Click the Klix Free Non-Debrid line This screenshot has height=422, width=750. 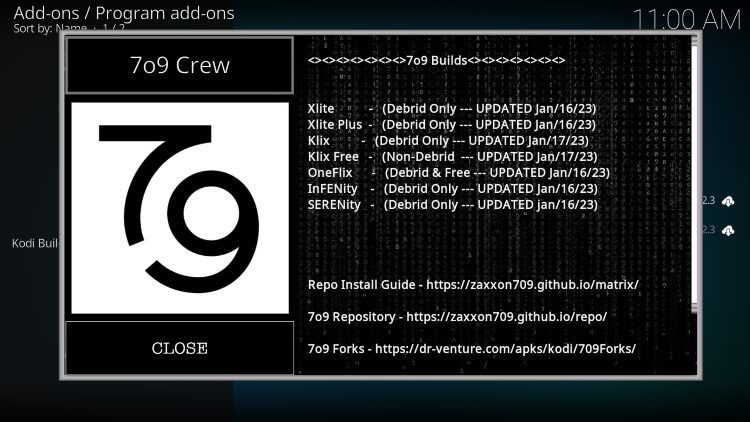click(452, 157)
